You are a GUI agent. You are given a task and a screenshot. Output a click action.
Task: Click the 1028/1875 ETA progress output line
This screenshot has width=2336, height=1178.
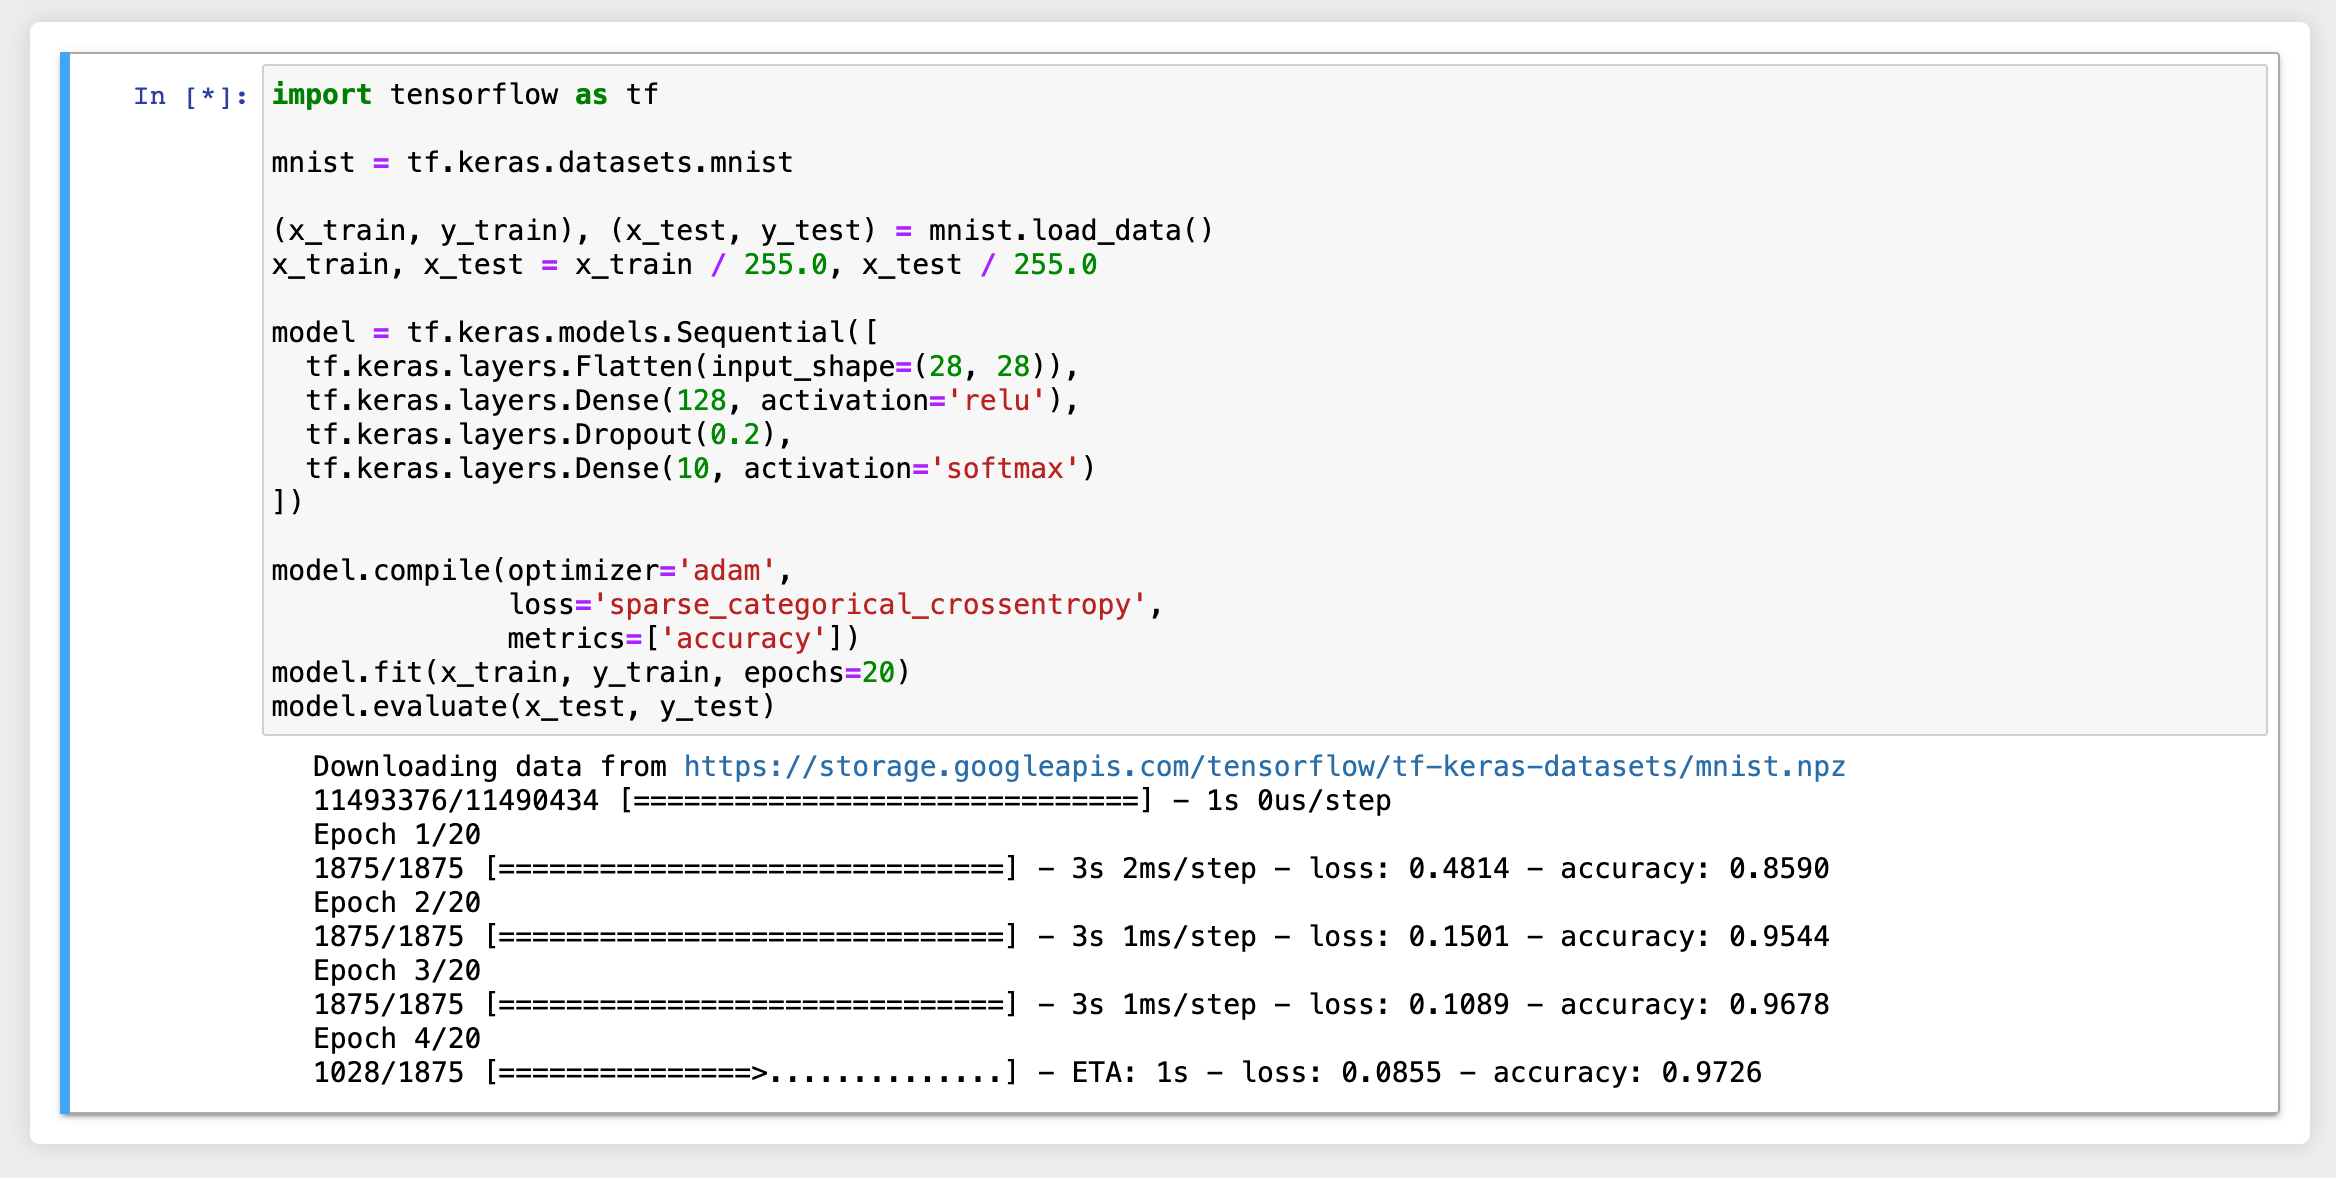tap(1037, 1073)
